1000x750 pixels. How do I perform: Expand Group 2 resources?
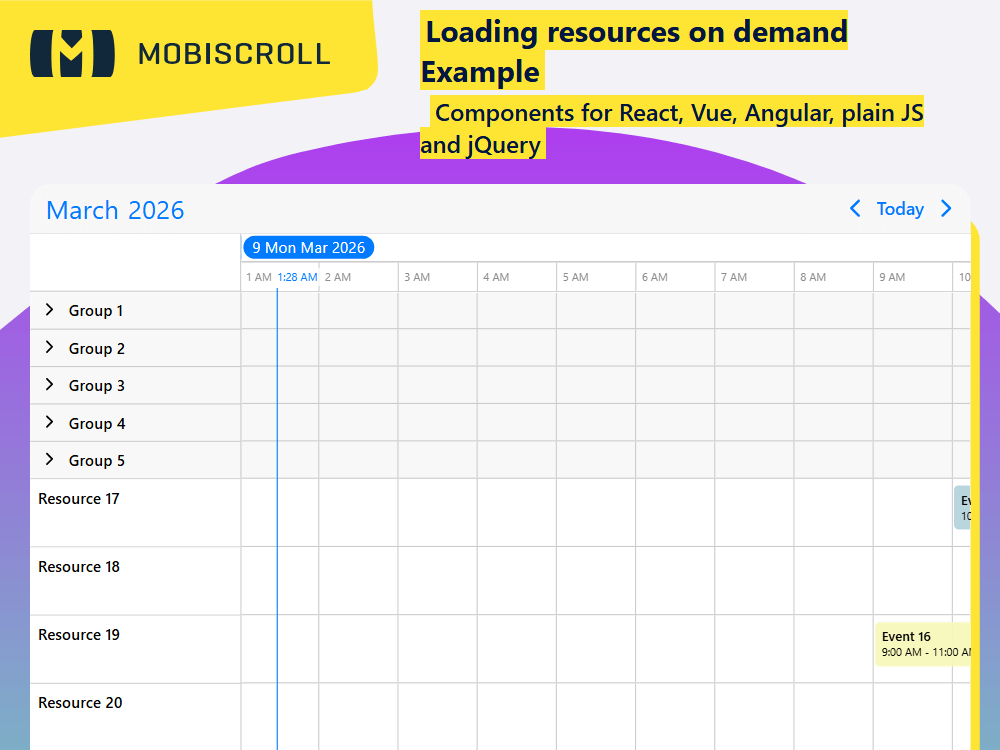click(x=49, y=348)
